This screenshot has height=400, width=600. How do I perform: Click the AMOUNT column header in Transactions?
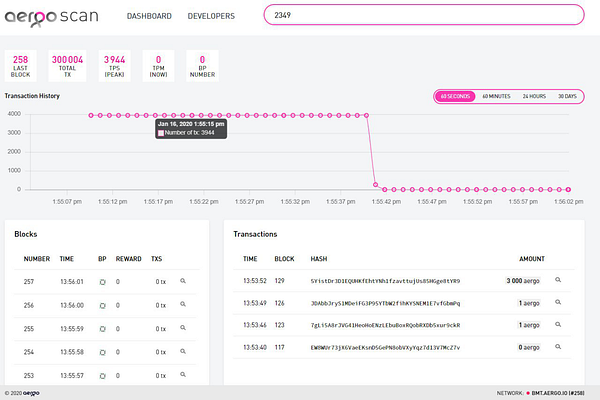coord(532,259)
